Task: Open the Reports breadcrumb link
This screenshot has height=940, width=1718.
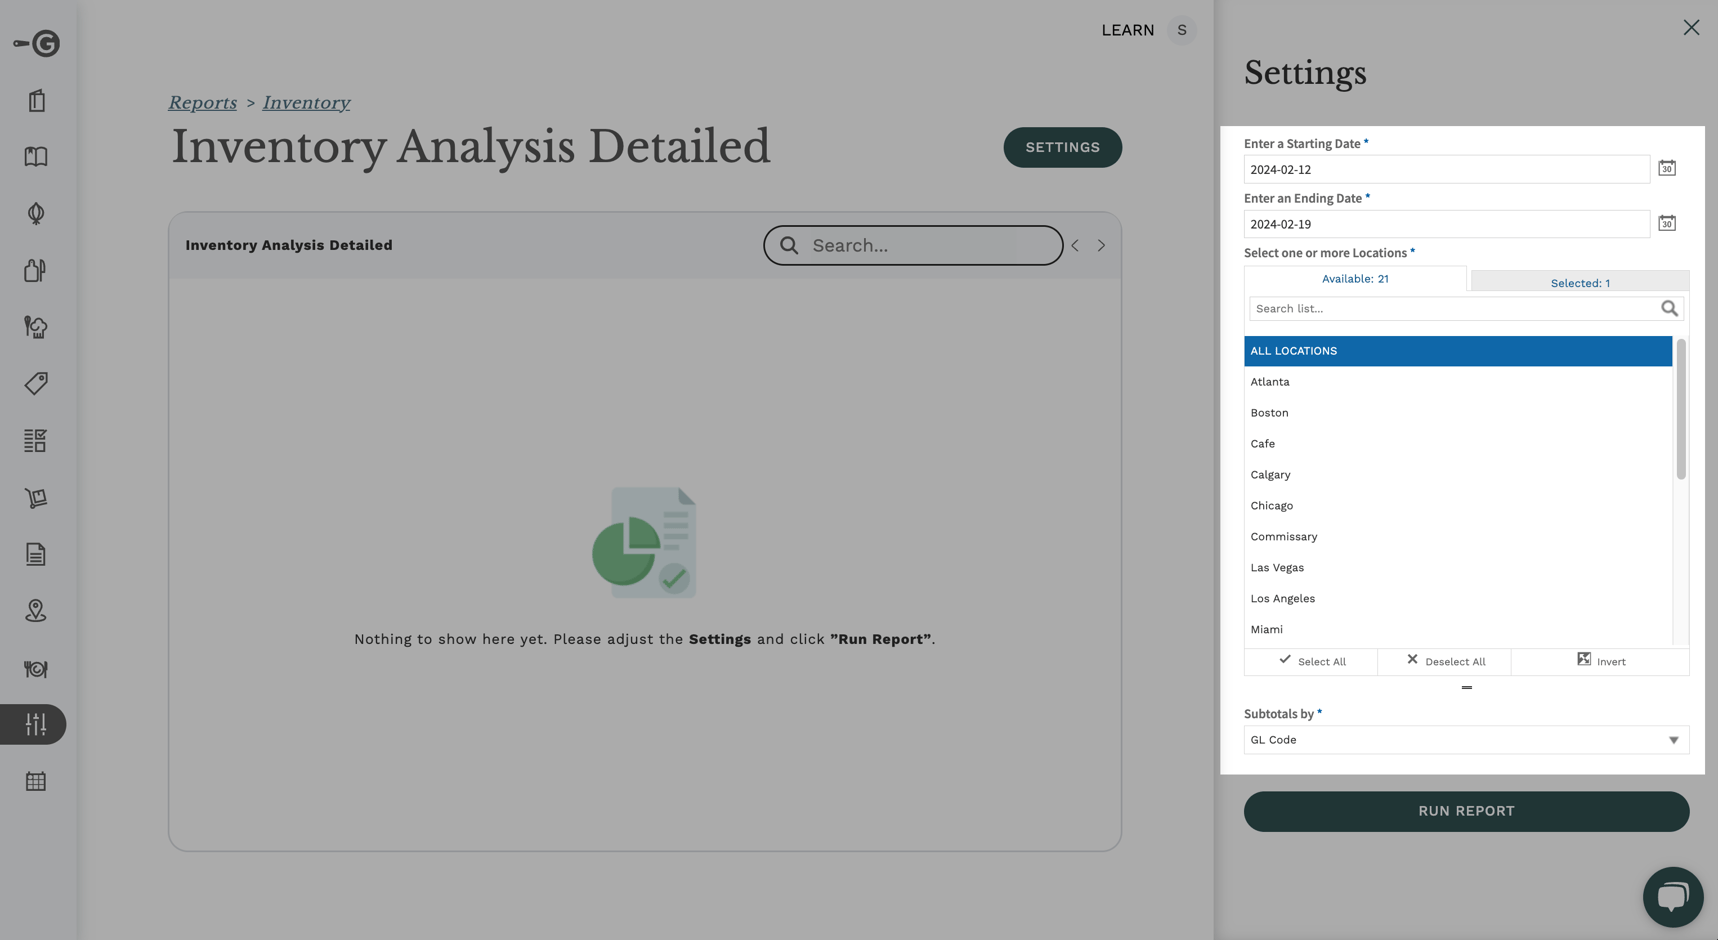Action: 203,102
